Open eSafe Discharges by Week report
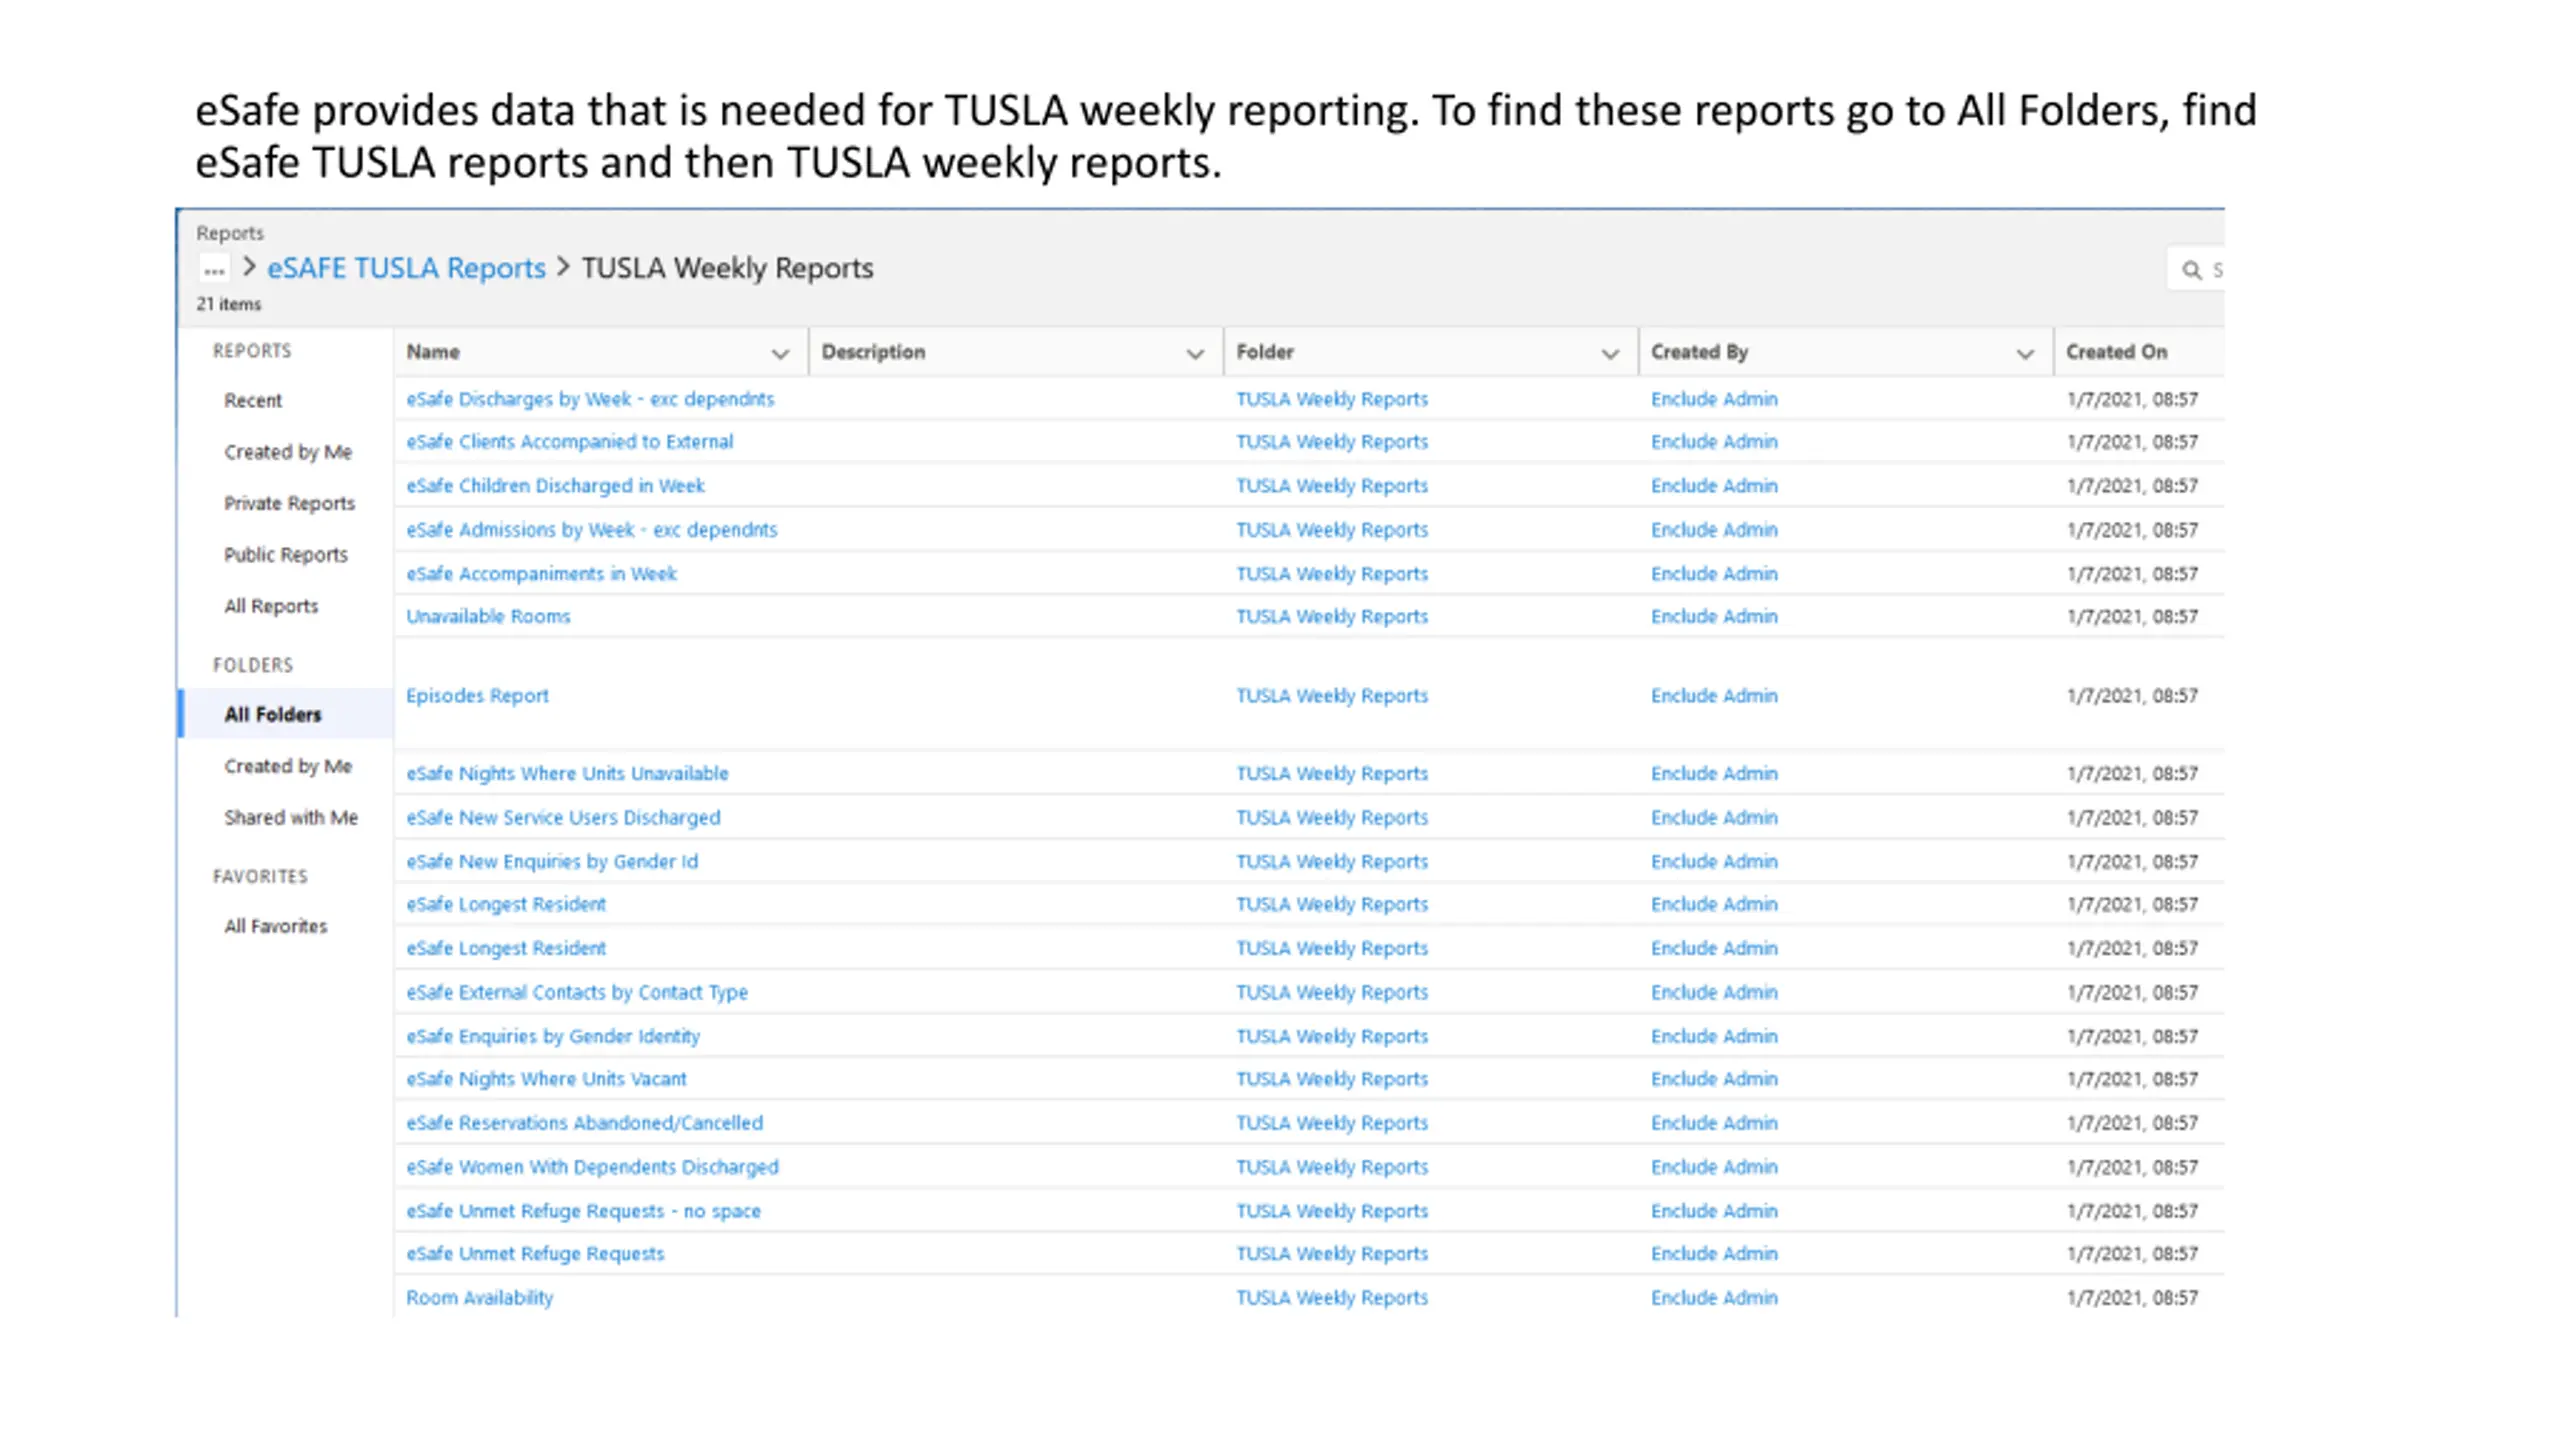 tap(590, 399)
